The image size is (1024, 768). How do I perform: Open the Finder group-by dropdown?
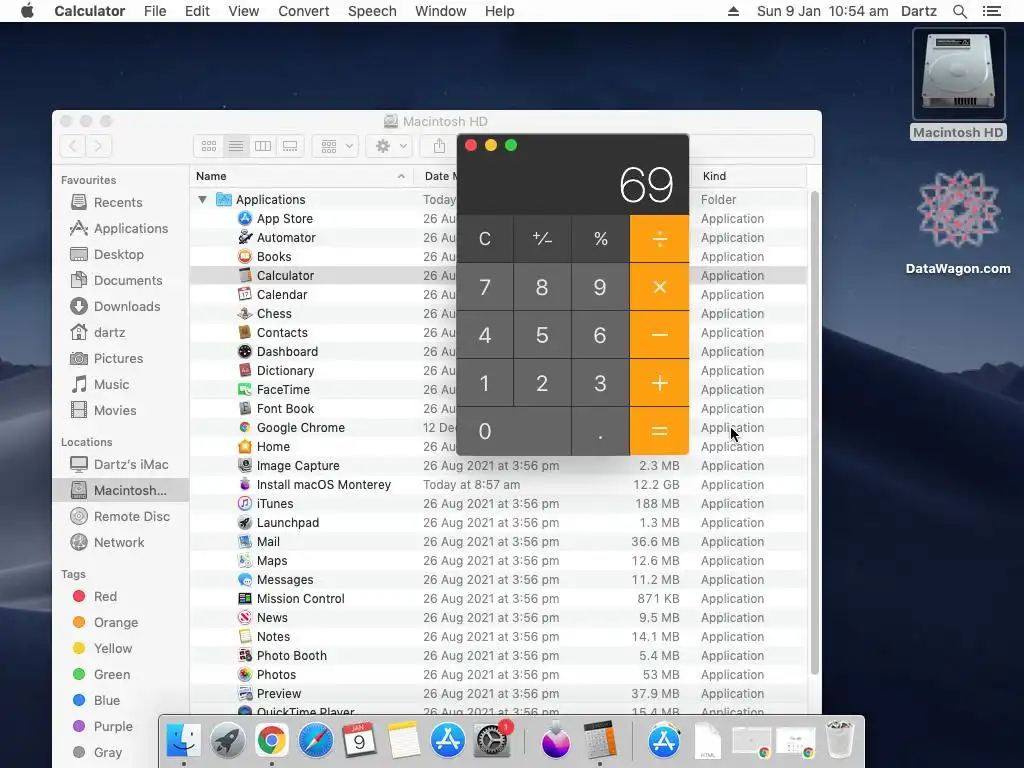coord(336,146)
